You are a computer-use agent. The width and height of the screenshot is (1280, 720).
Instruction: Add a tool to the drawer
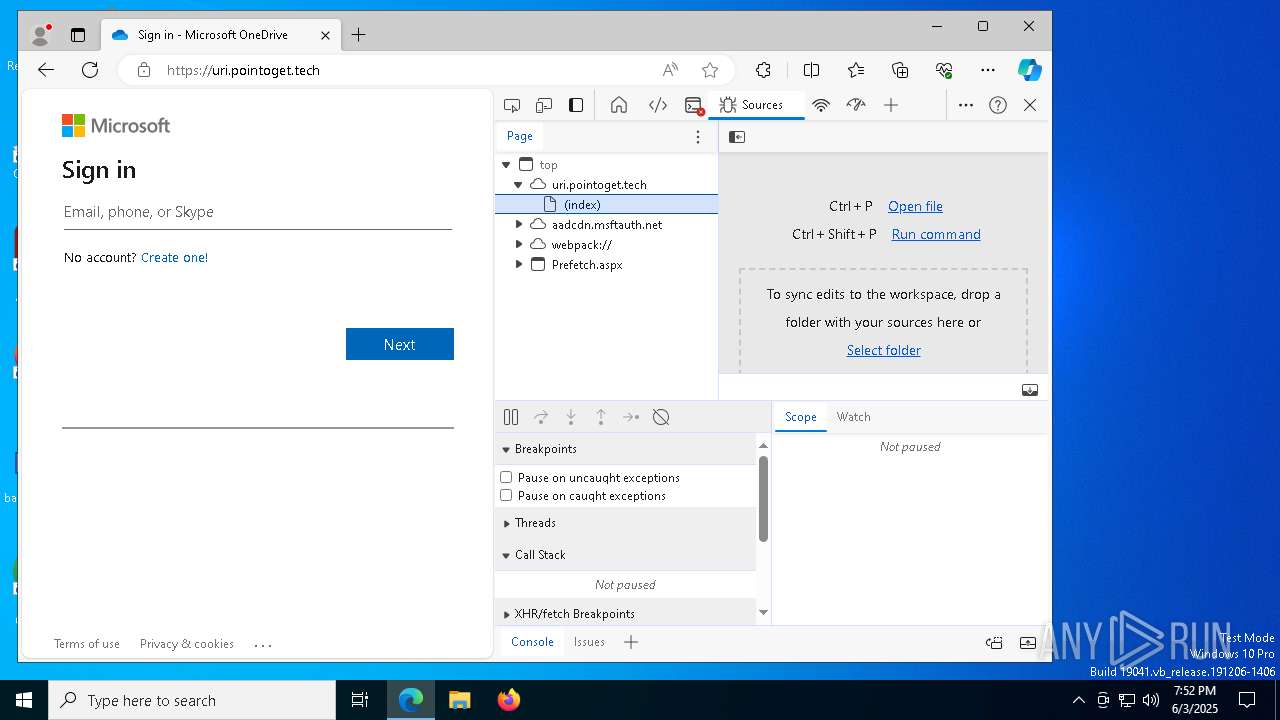click(631, 642)
